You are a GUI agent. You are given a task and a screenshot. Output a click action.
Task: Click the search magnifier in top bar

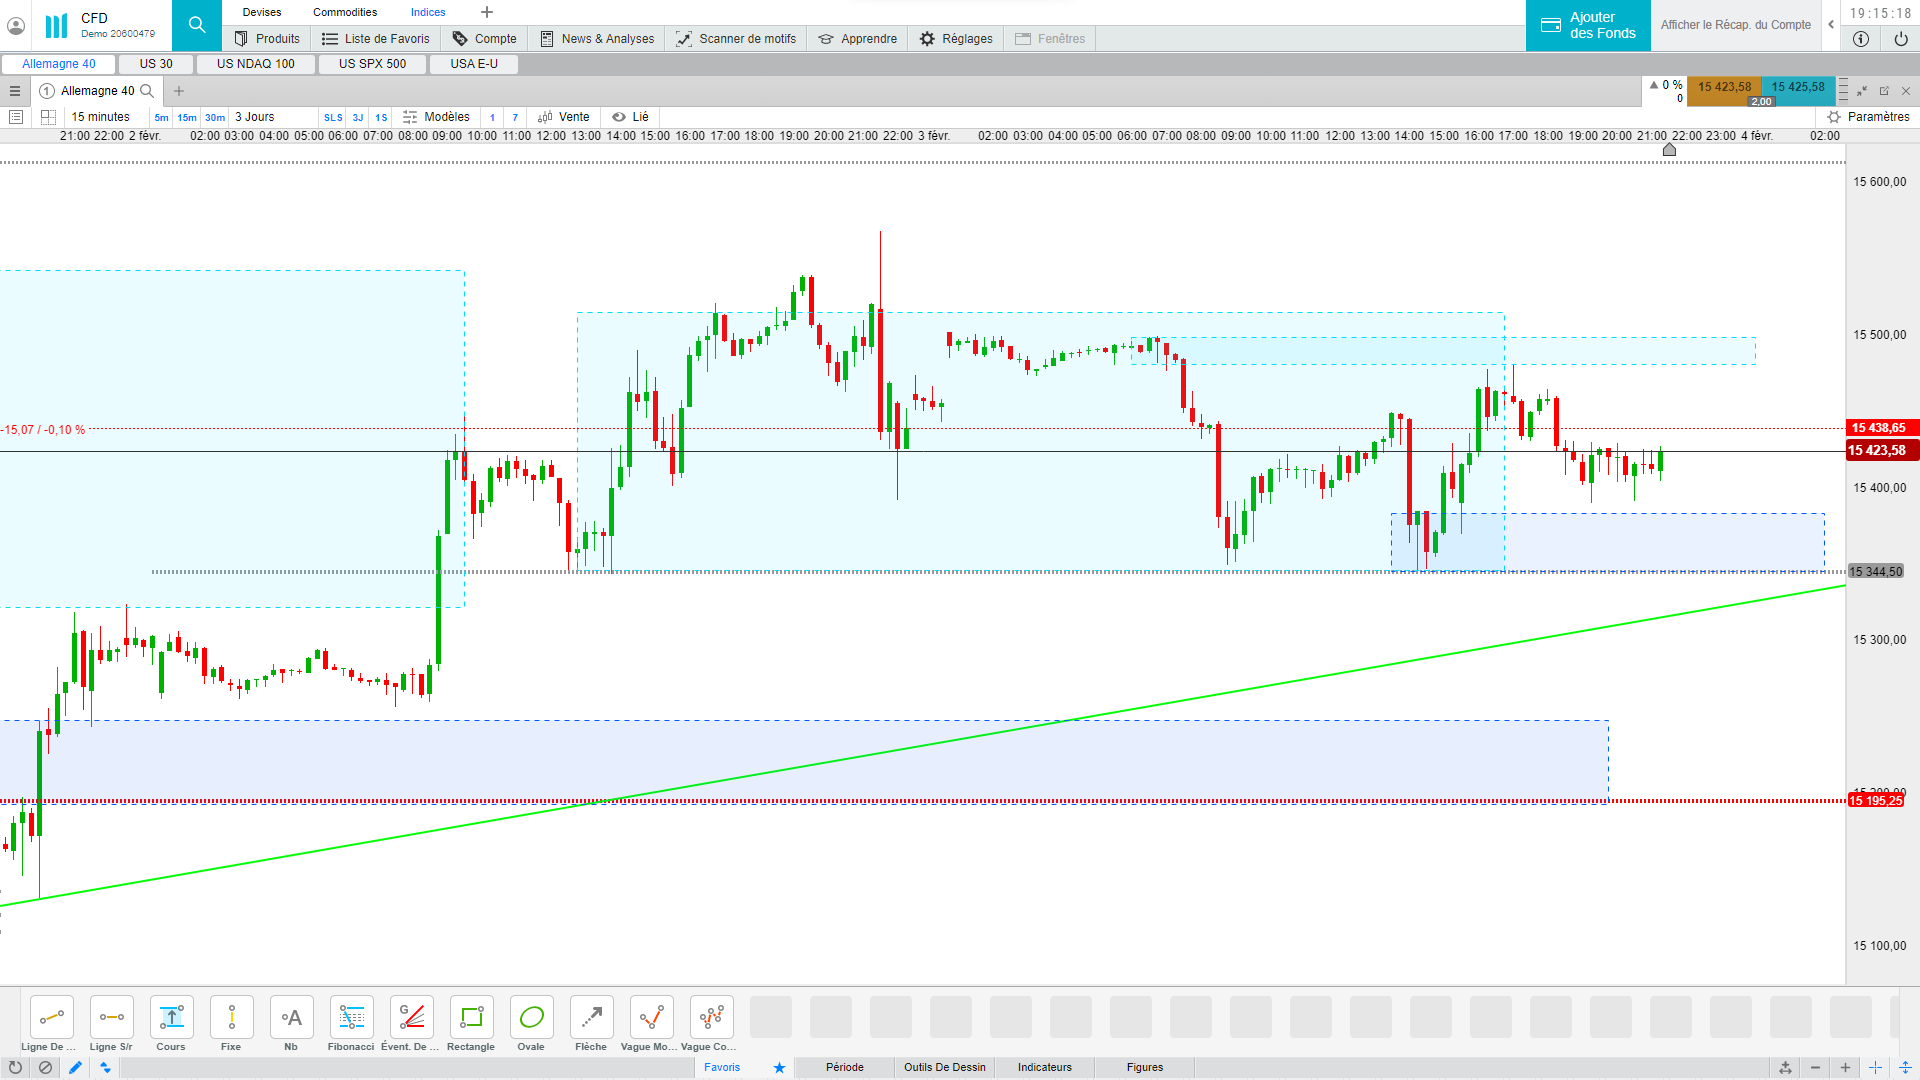tap(197, 25)
